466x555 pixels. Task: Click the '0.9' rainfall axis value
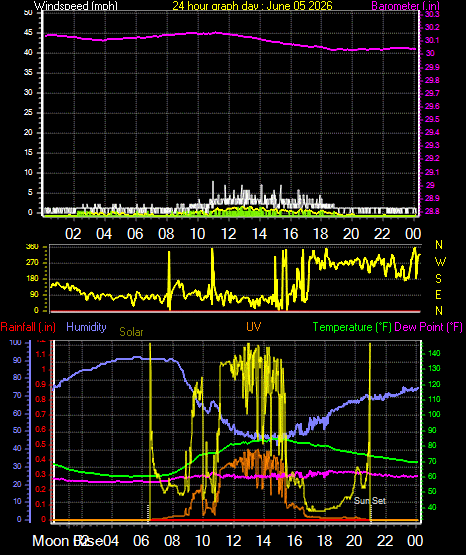pos(40,384)
